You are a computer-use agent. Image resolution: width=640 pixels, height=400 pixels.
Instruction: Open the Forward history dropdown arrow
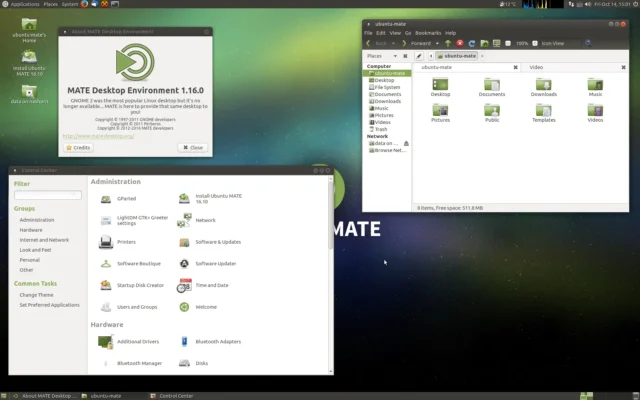coord(437,43)
